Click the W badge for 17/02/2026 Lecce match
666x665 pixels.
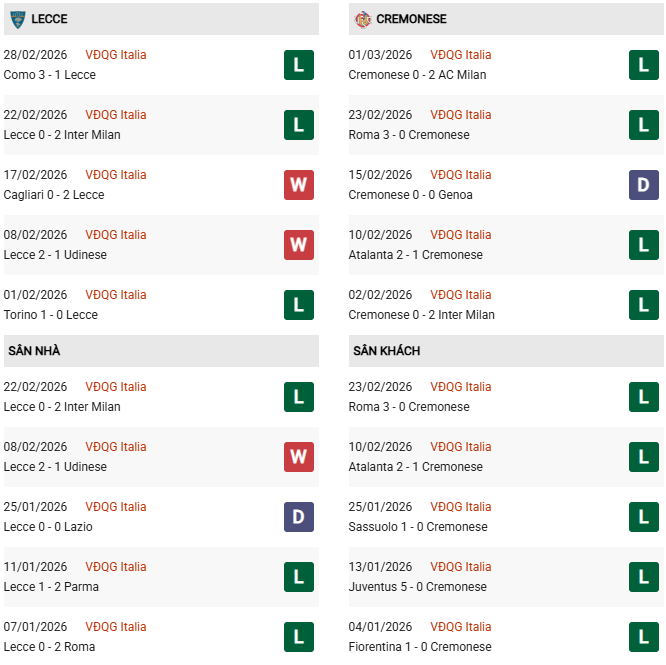298,185
